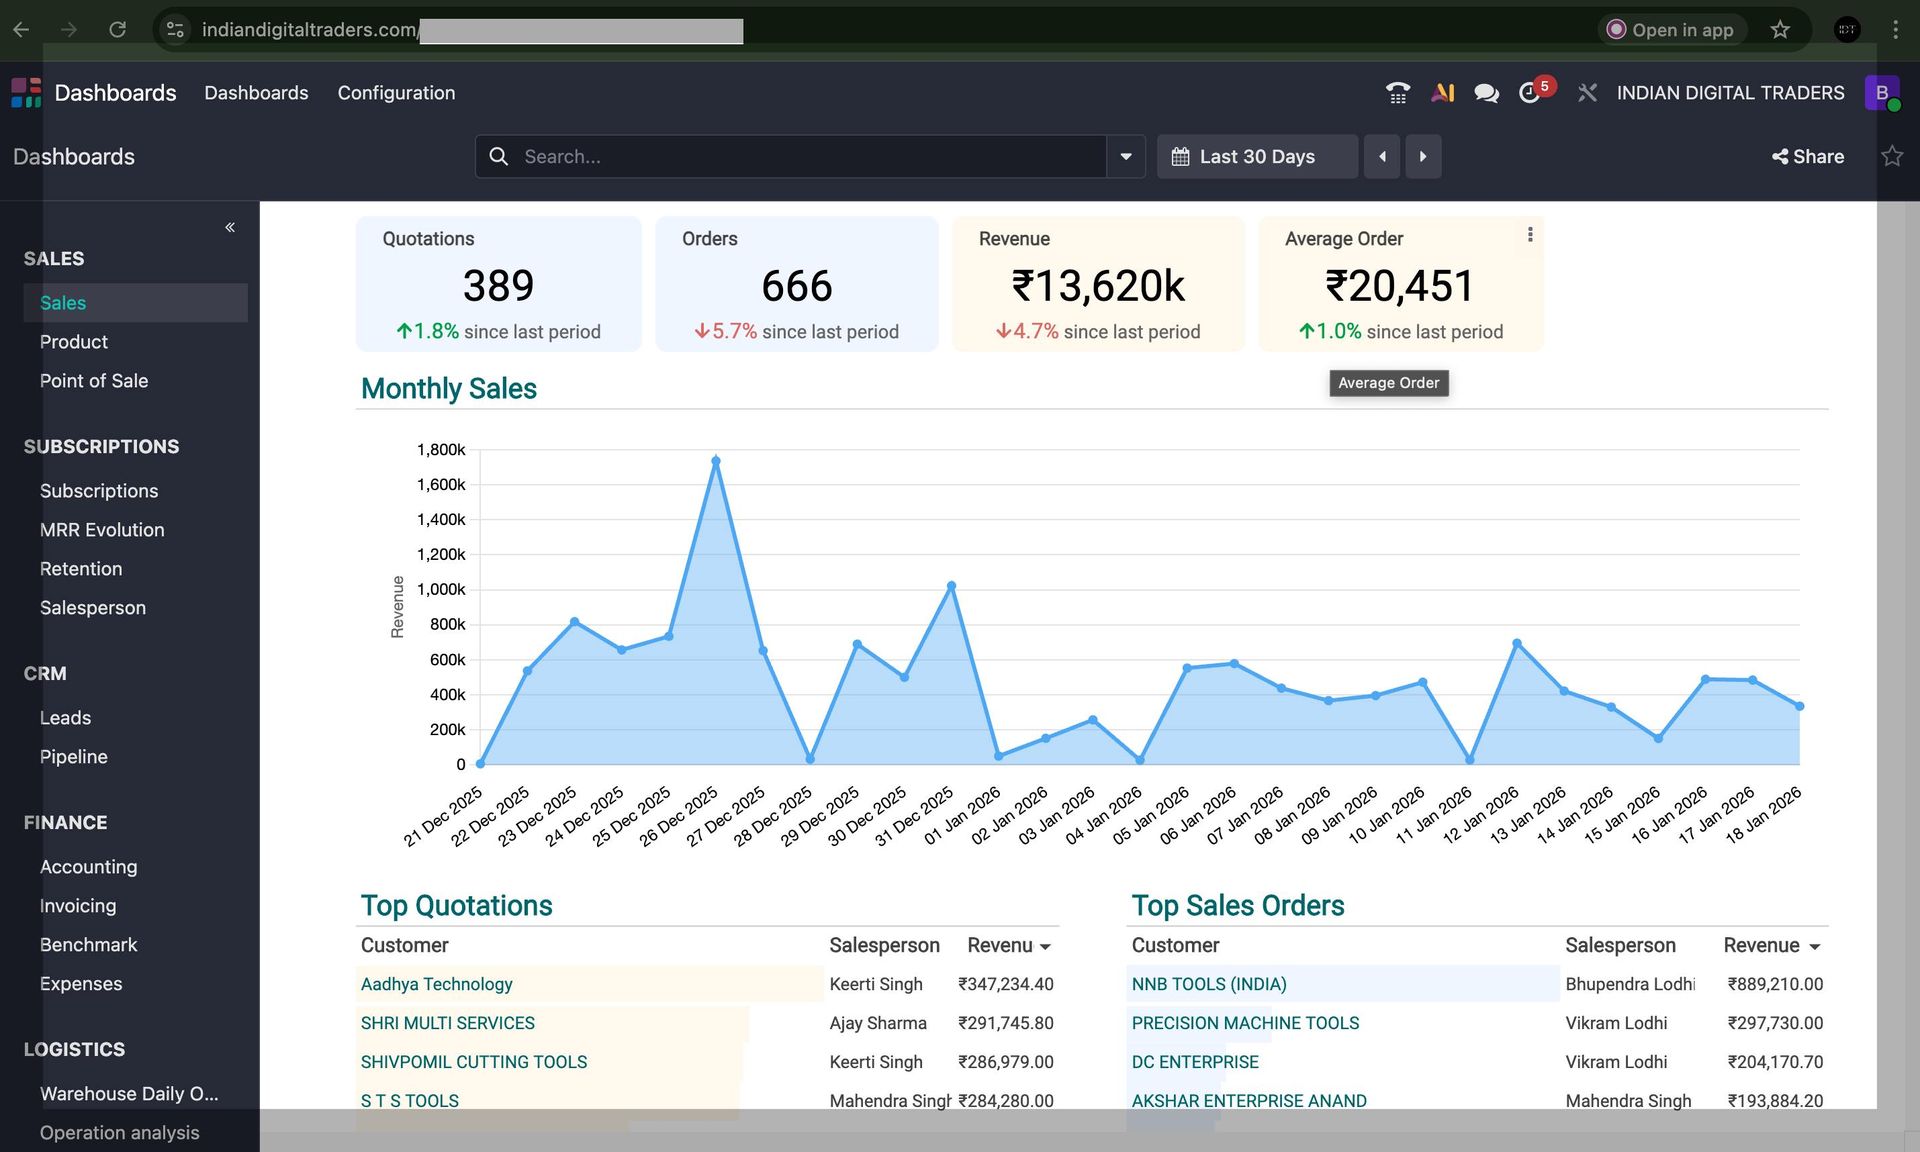Toggle favorite star next to Share
The height and width of the screenshot is (1152, 1920).
point(1891,156)
